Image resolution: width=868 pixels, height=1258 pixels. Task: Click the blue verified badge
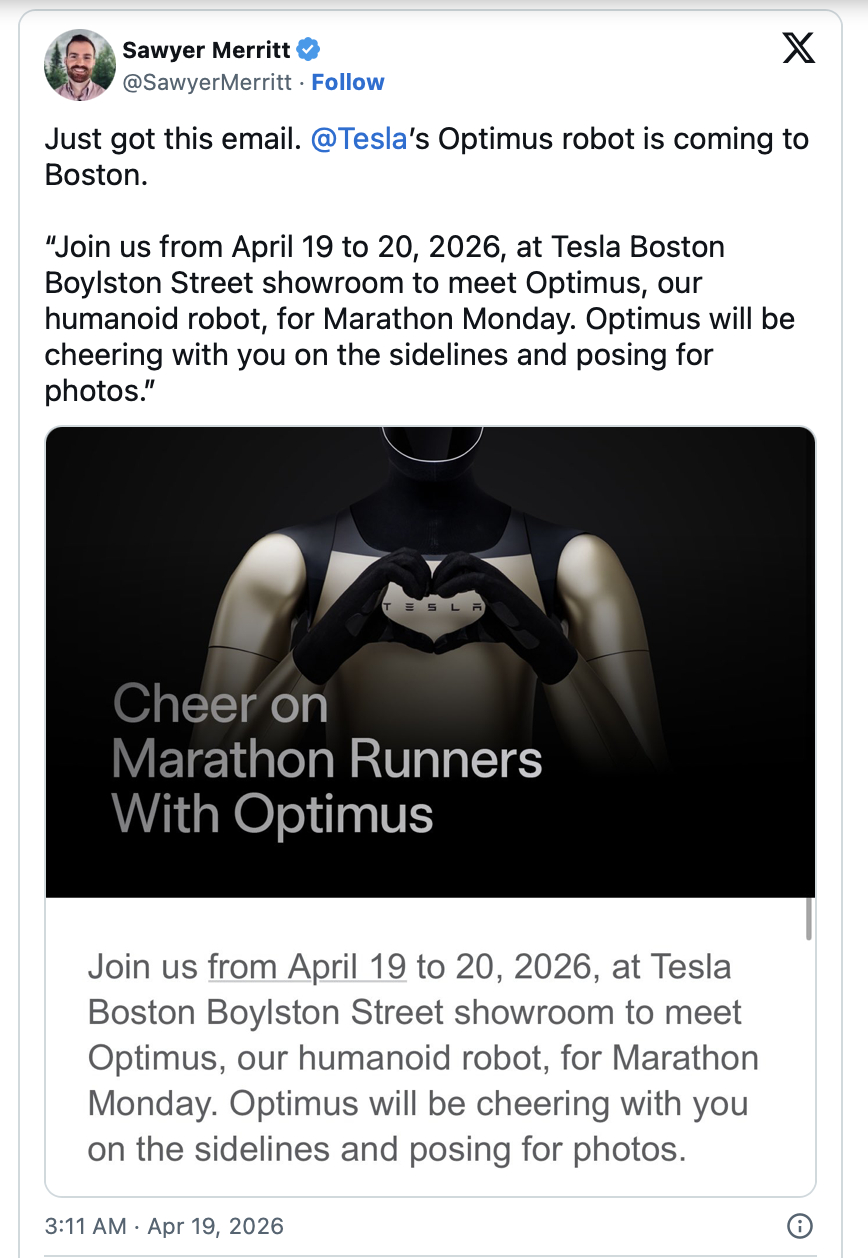point(311,49)
